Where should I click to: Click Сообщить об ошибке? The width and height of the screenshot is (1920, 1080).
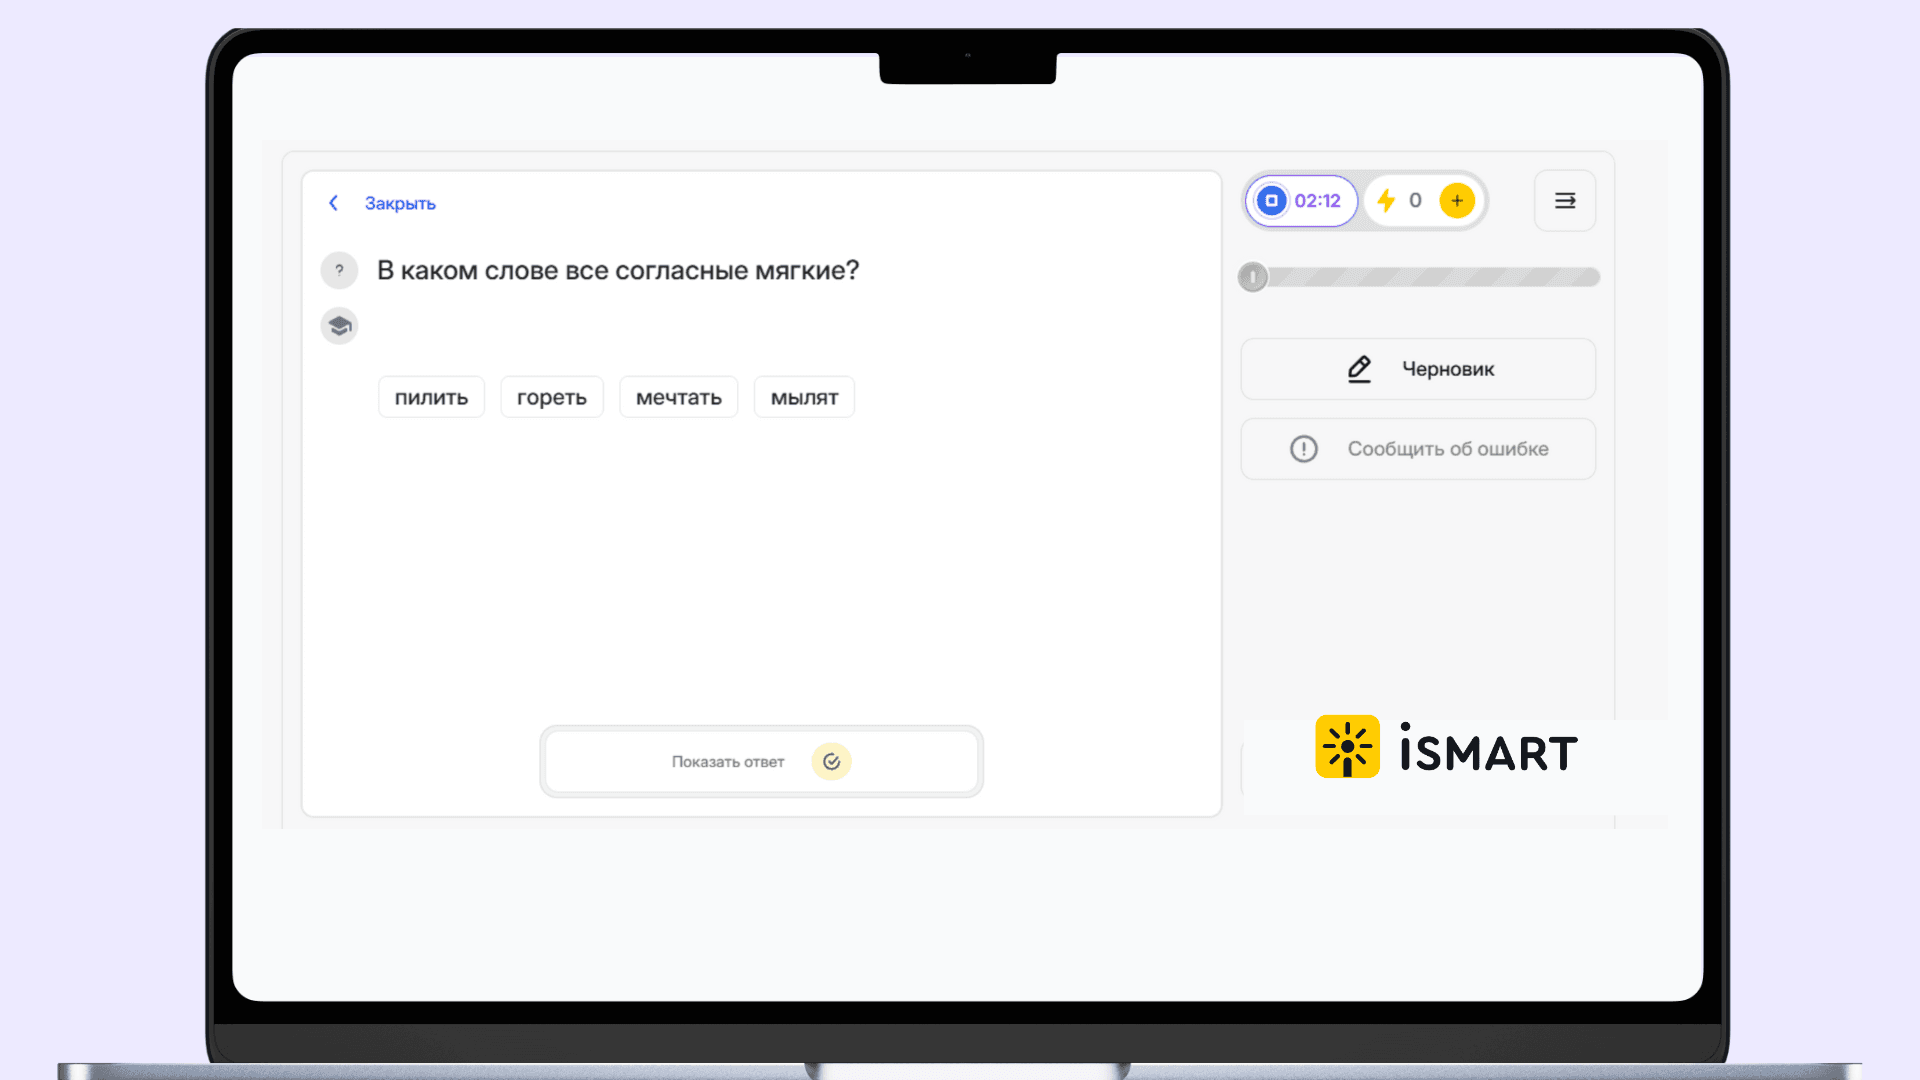[x=1418, y=449]
